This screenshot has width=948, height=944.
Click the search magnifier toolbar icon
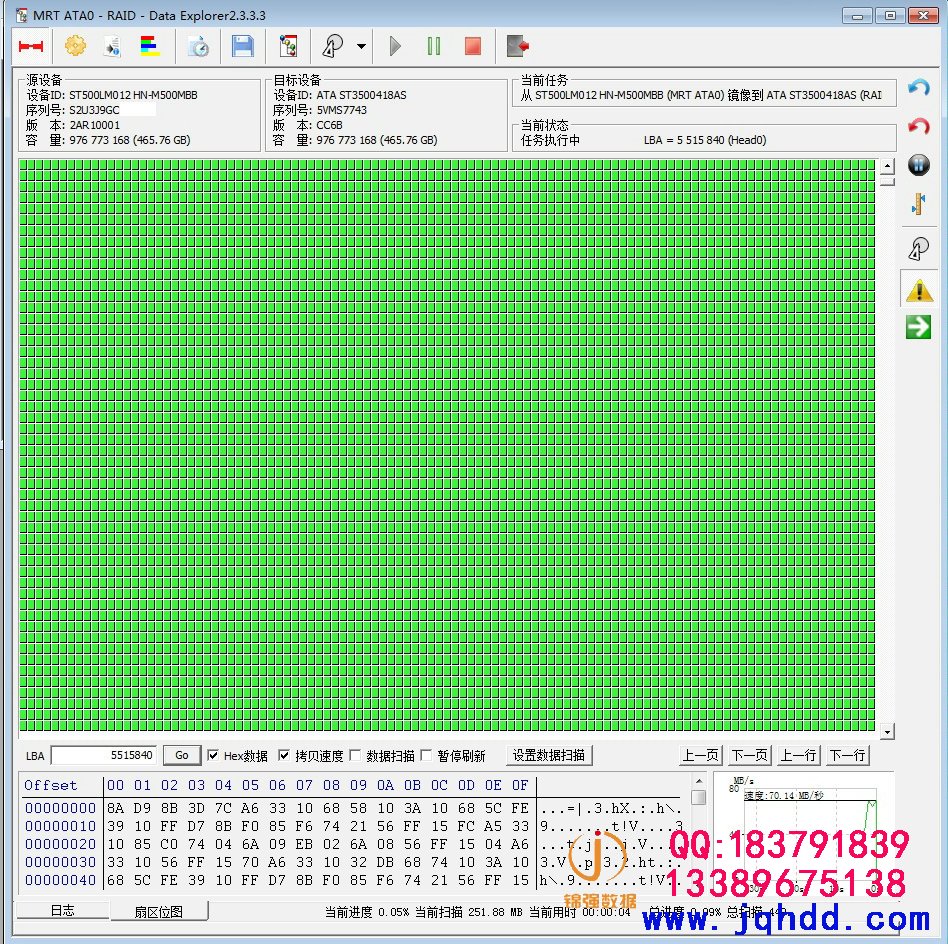click(333, 46)
